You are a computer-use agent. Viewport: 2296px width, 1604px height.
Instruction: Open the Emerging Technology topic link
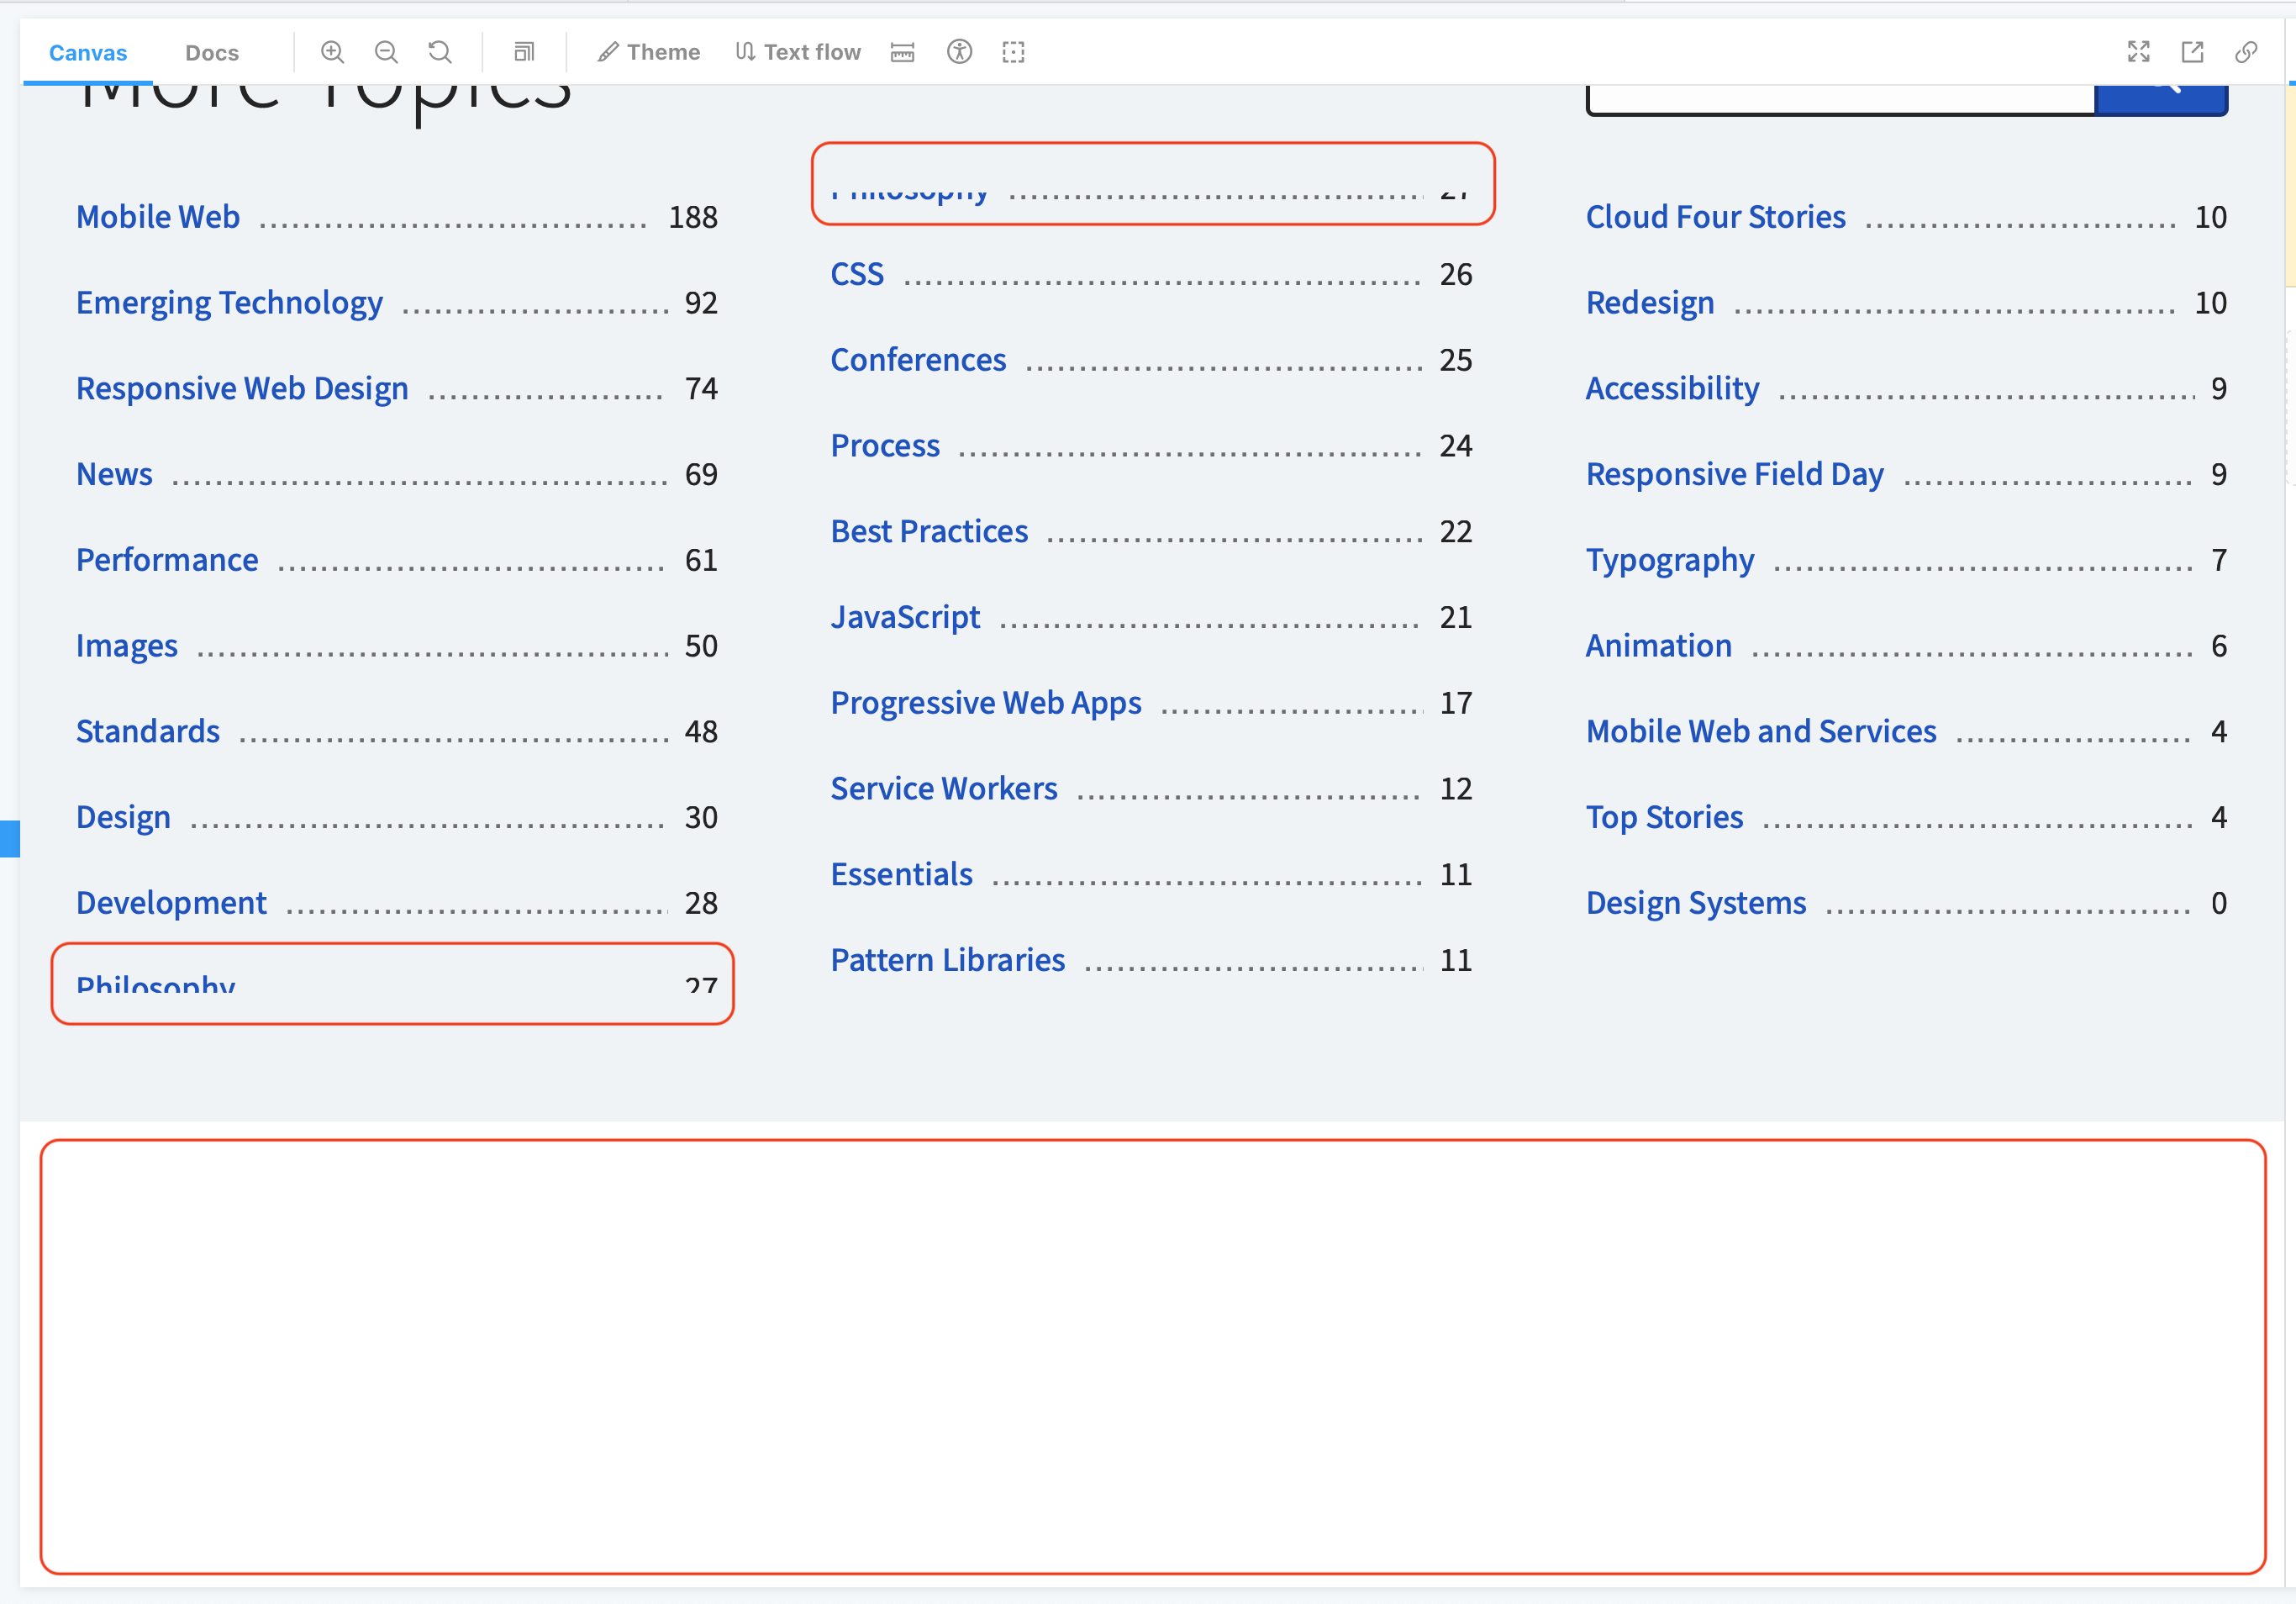point(229,303)
